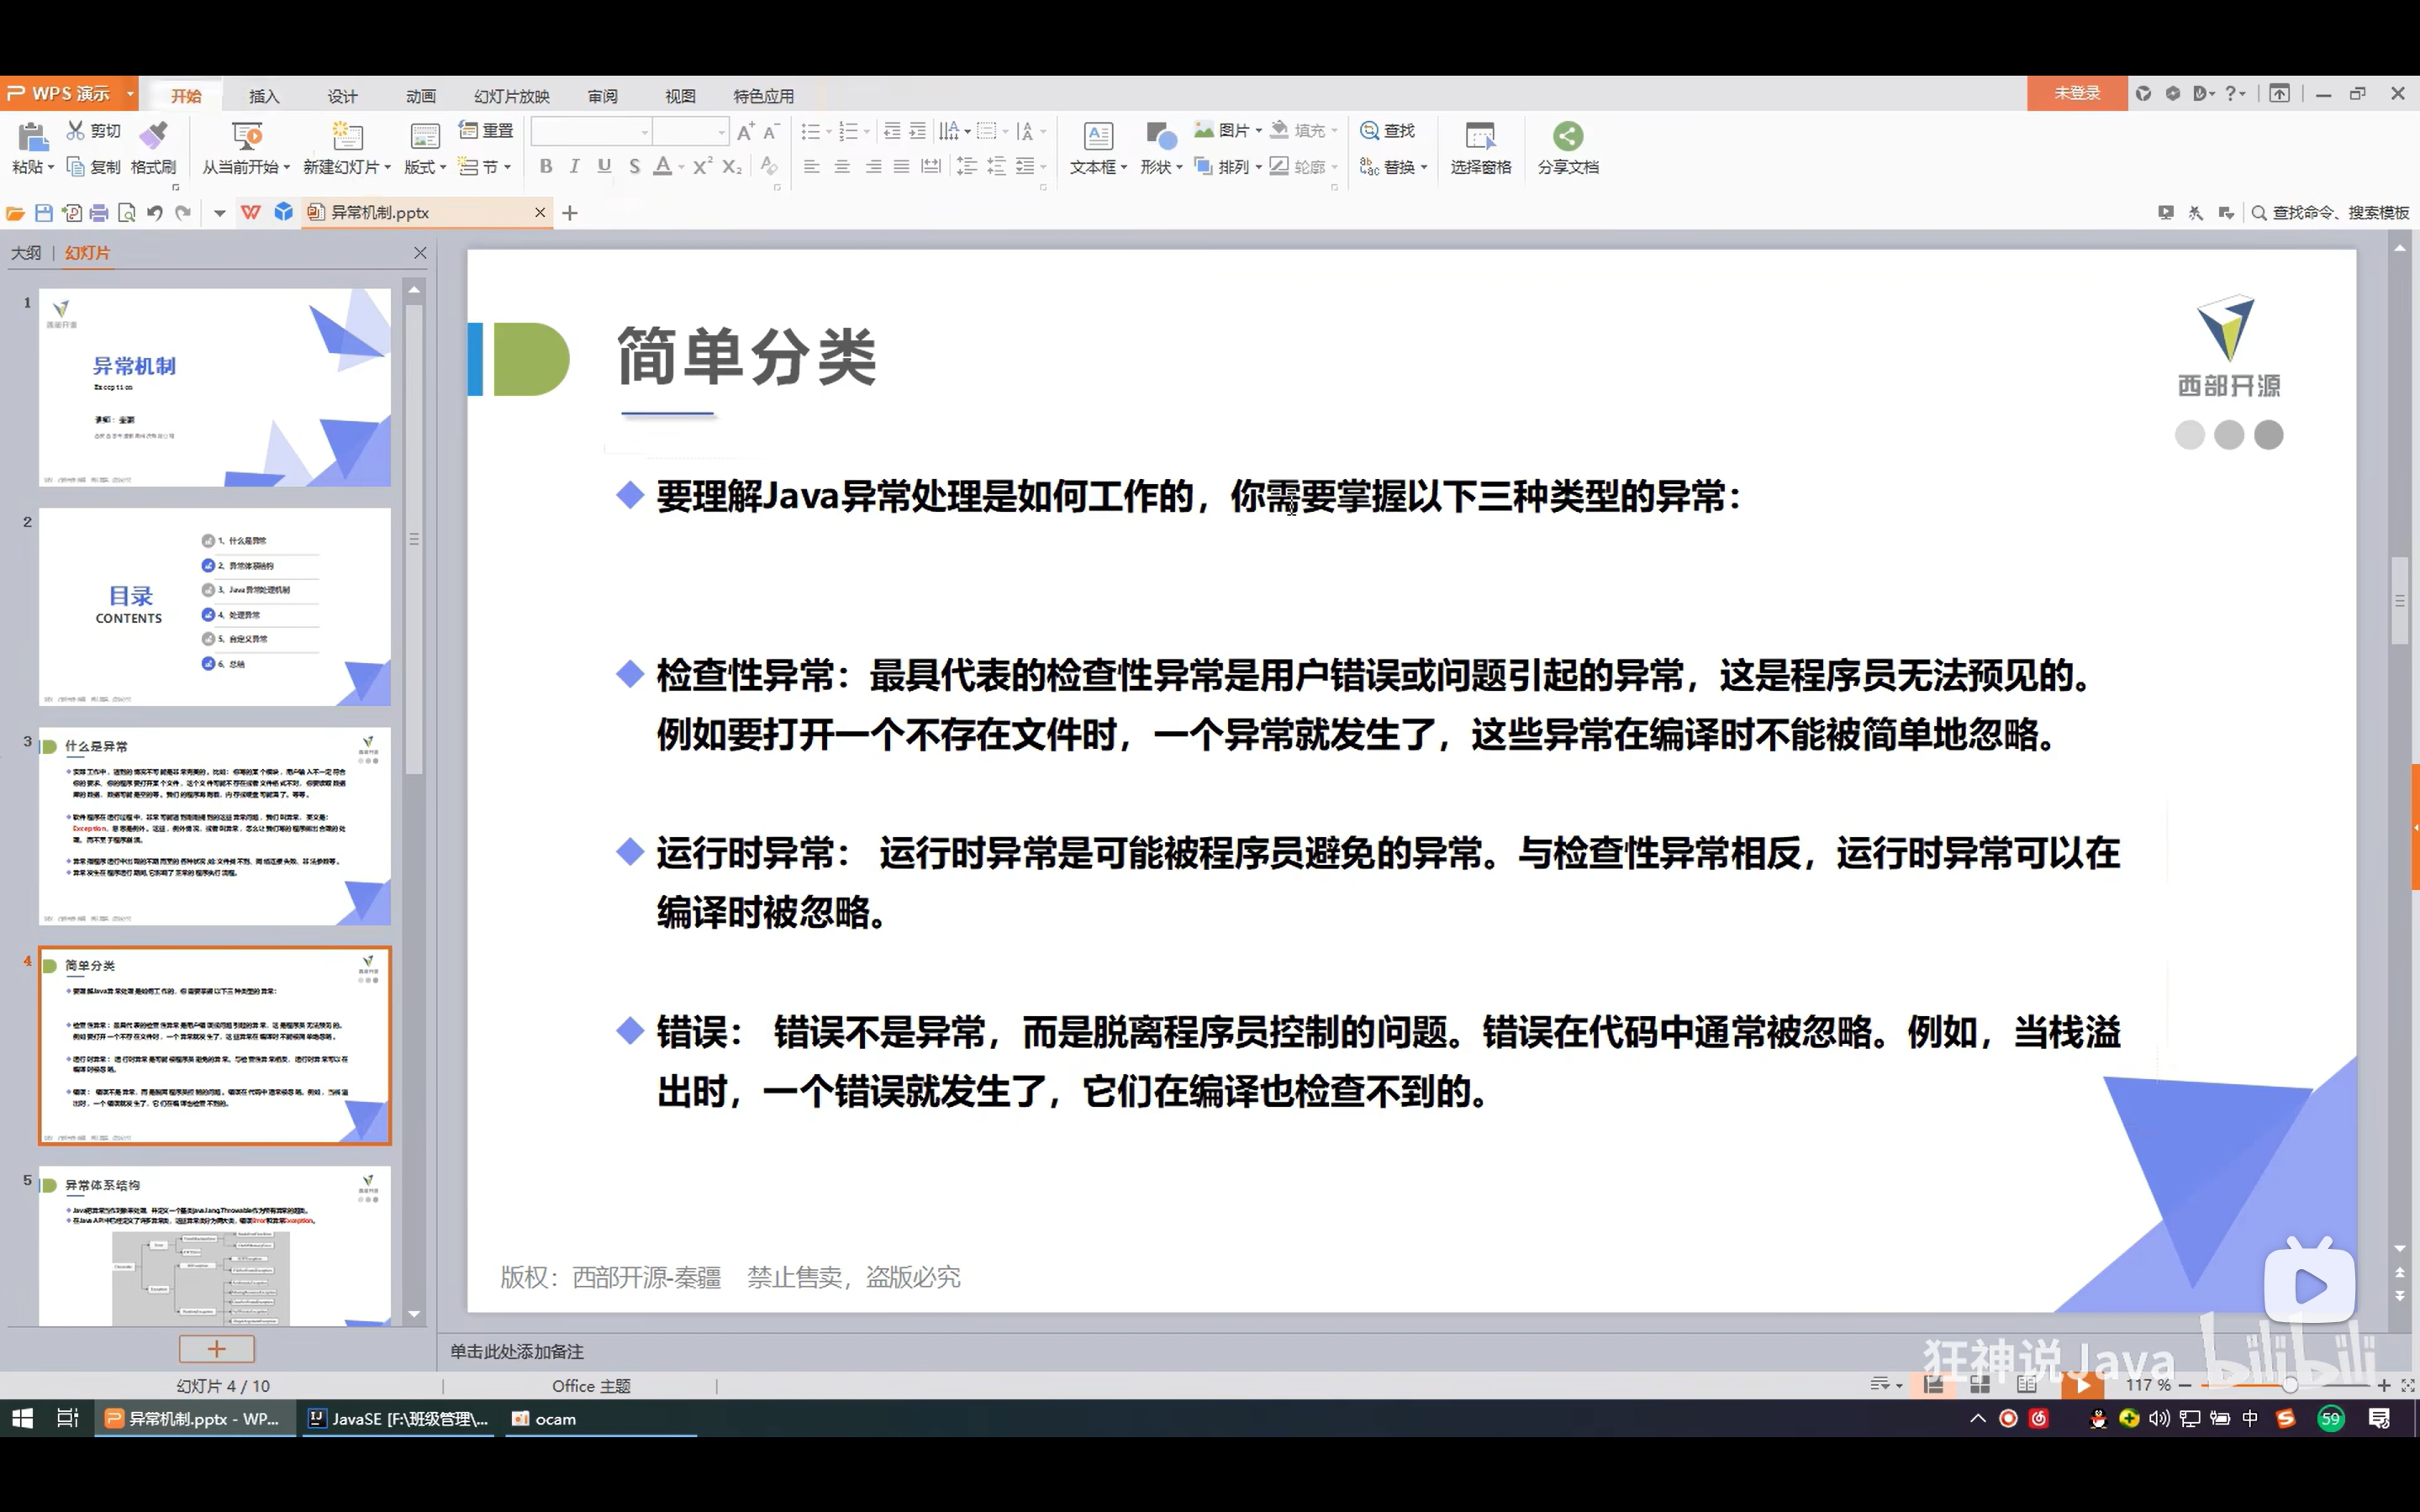Viewport: 2420px width, 1512px height.
Task: Switch to the Outline (大纲) panel view
Action: [26, 253]
